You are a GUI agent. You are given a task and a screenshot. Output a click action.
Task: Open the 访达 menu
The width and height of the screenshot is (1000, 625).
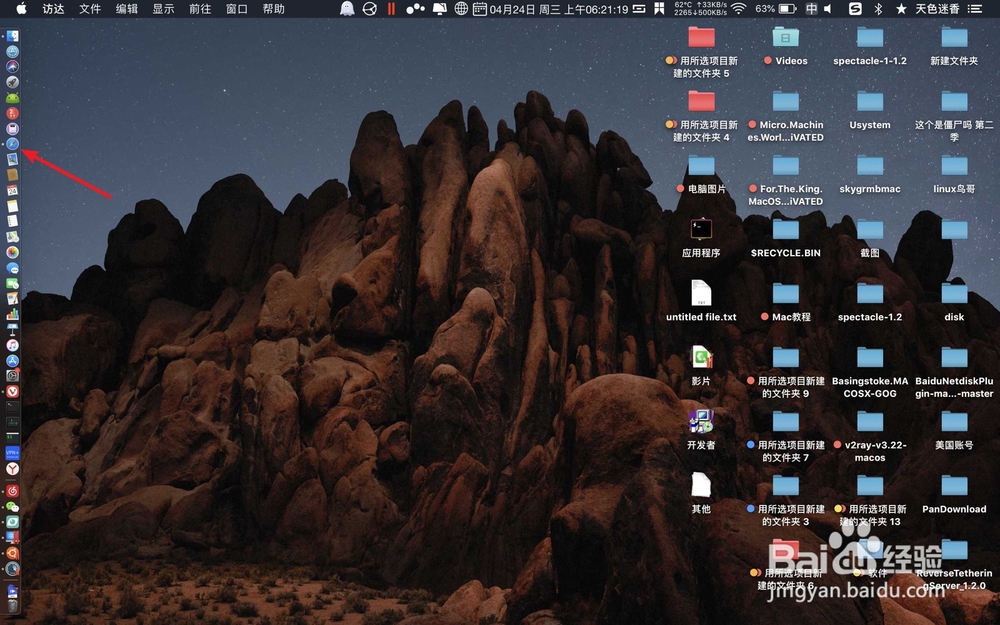(53, 9)
